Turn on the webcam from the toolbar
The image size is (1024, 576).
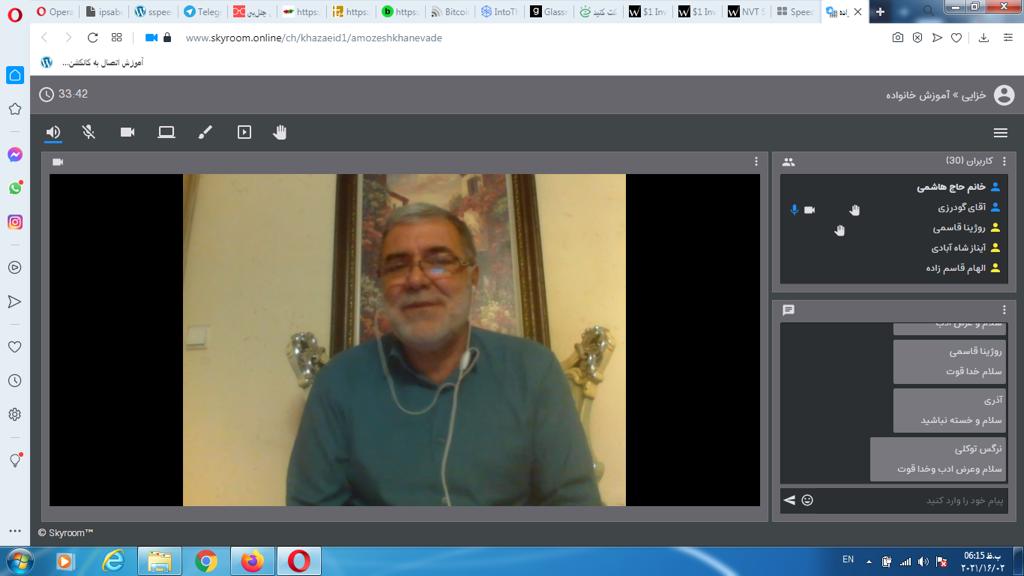(127, 132)
